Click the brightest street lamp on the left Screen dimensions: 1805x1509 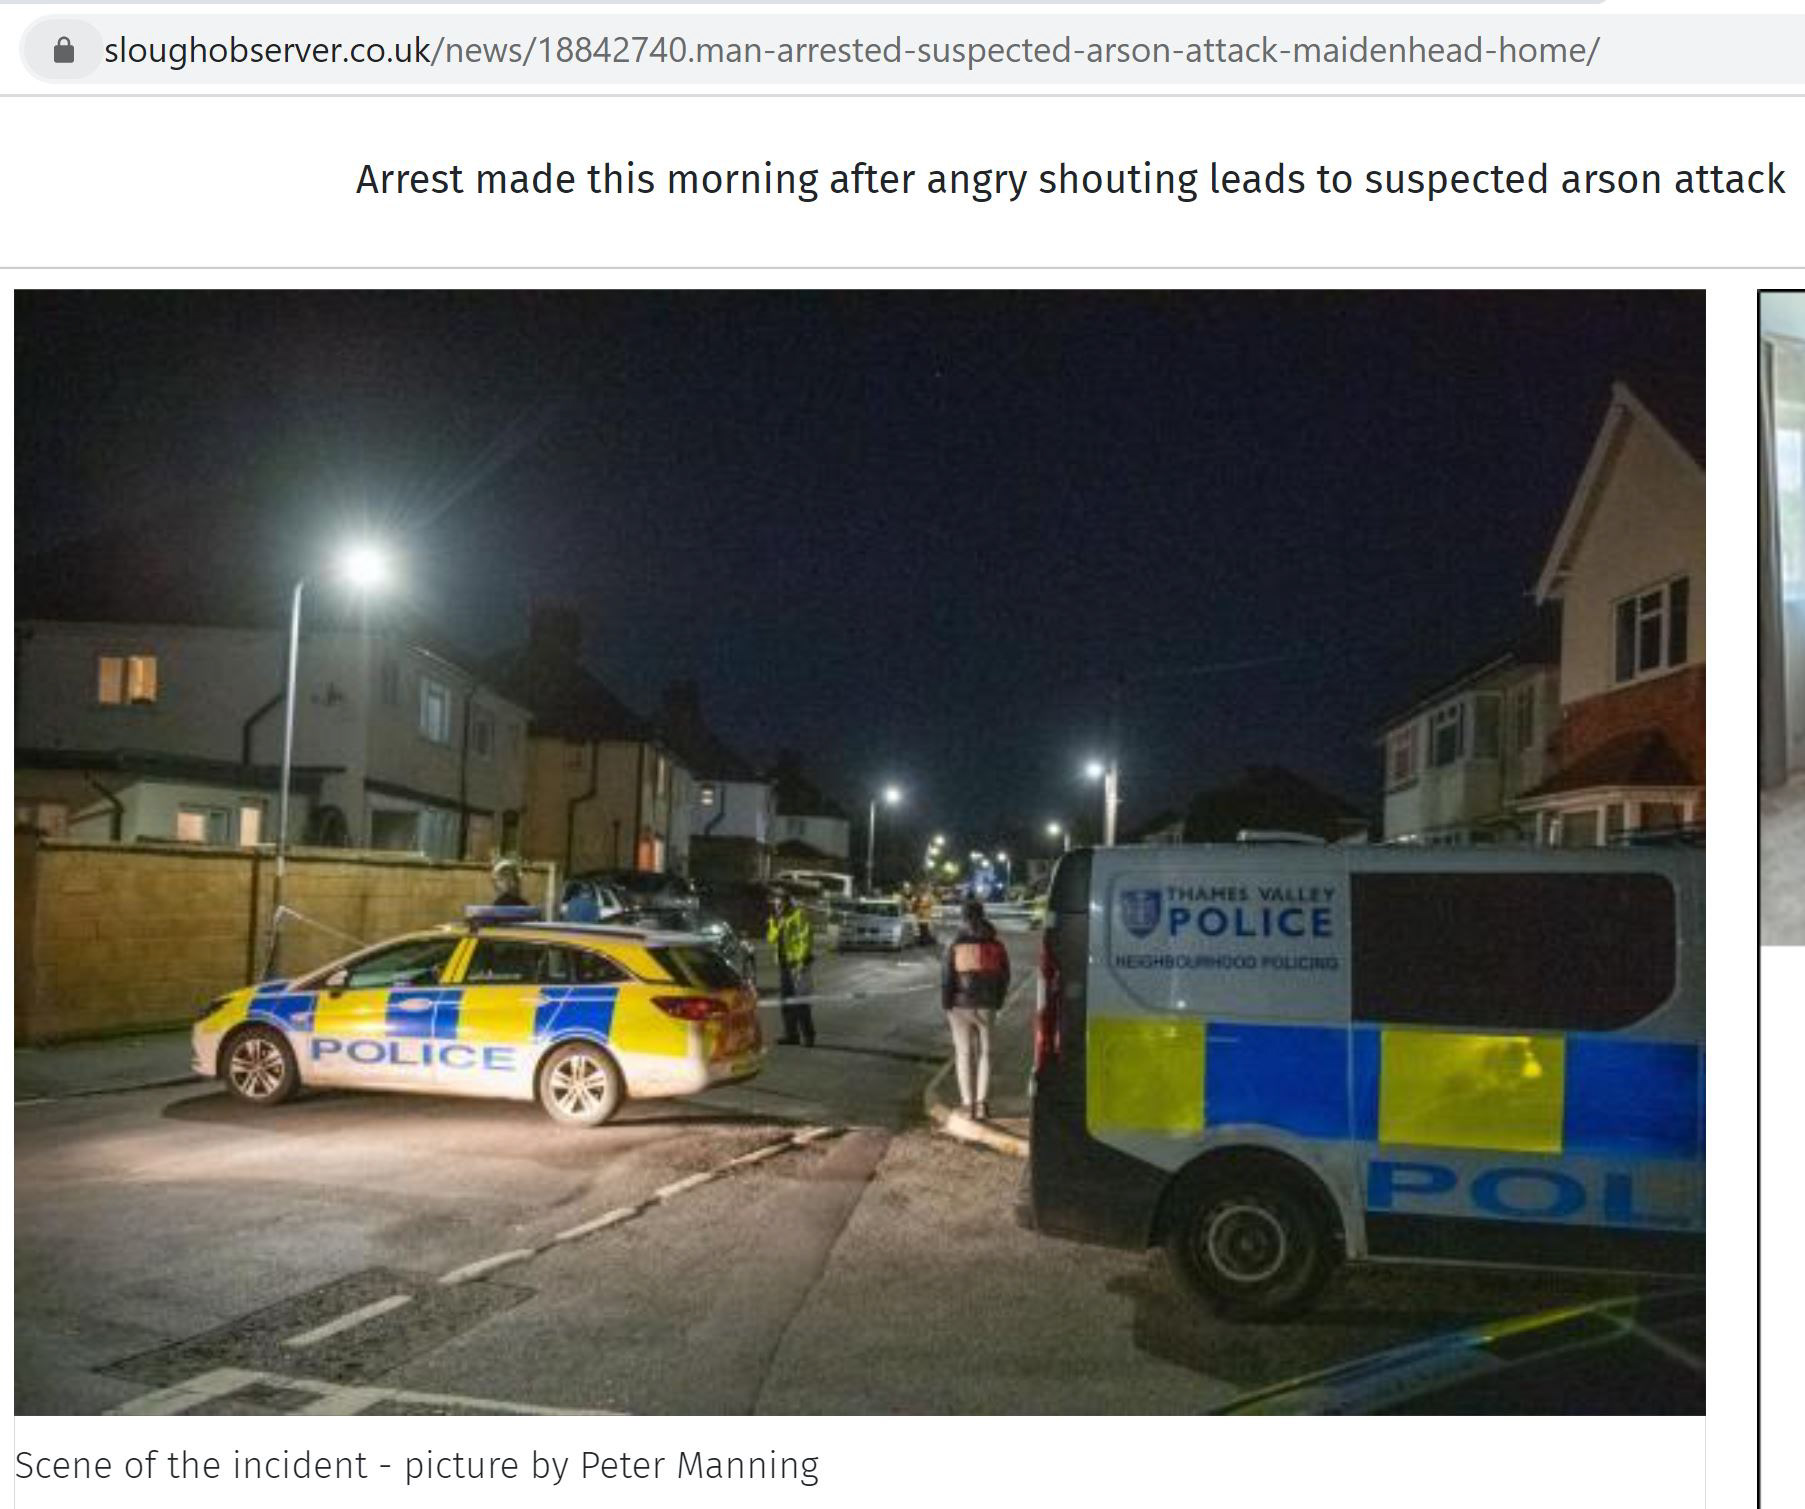[364, 566]
